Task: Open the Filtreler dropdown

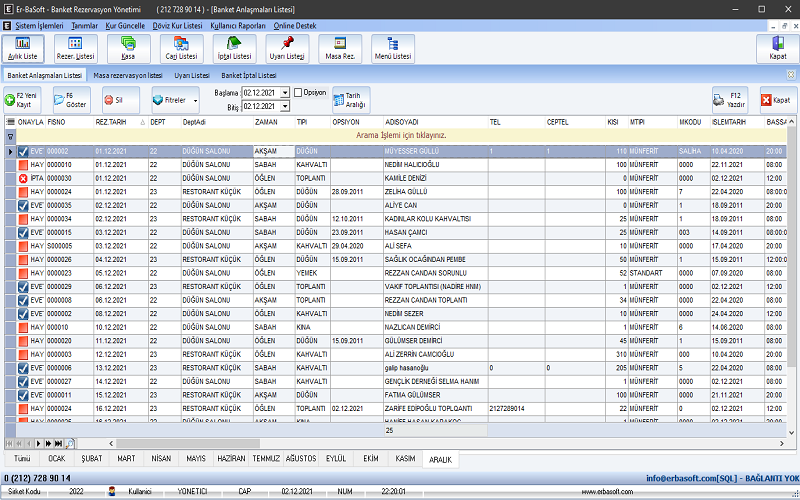Action: tap(174, 100)
